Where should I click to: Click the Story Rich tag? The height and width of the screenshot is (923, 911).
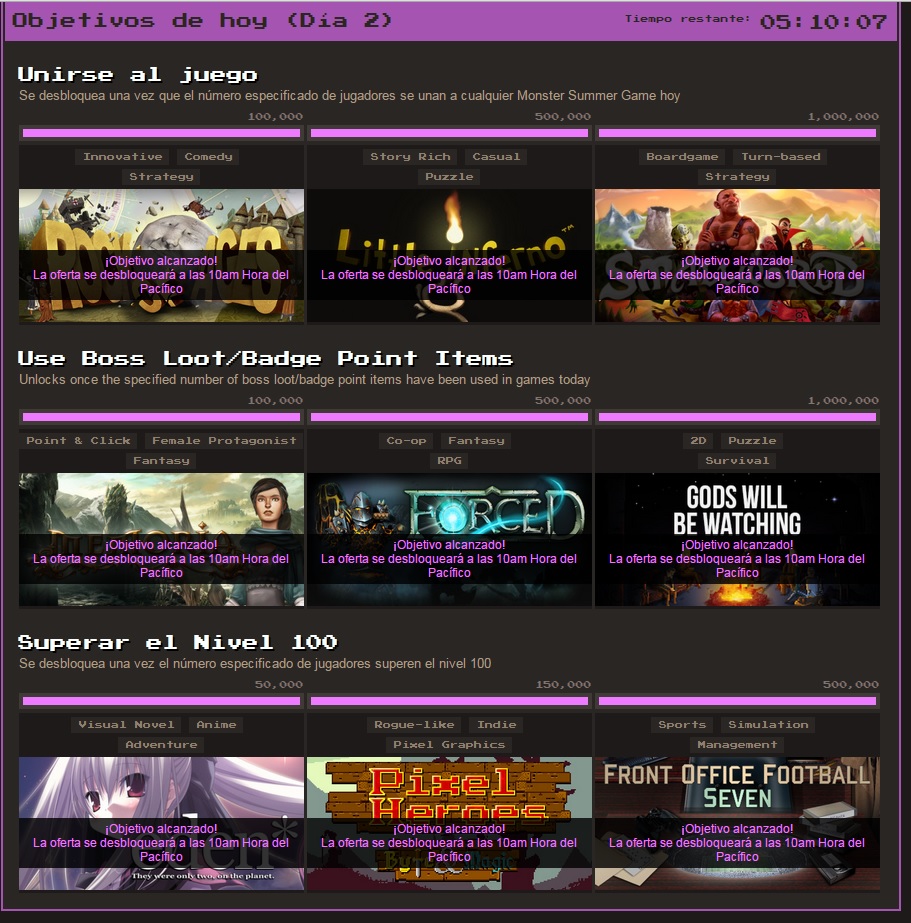pyautogui.click(x=410, y=157)
